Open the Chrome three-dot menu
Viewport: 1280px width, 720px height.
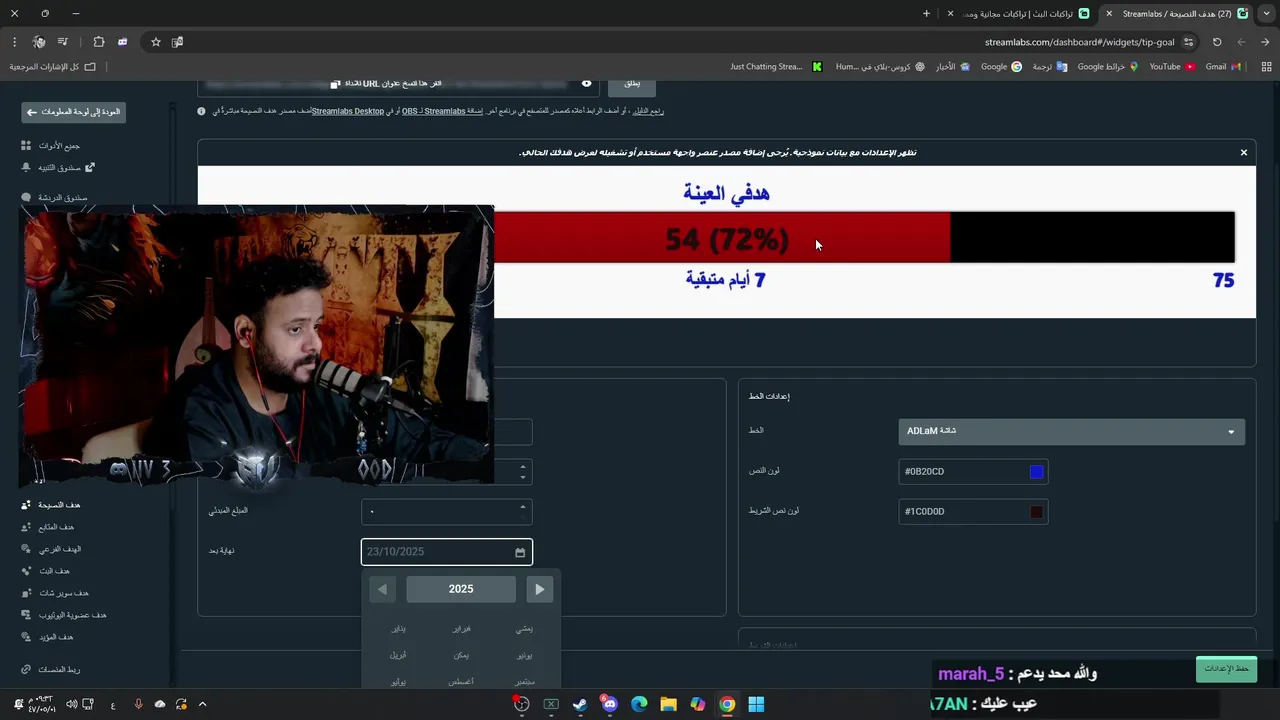click(x=14, y=42)
